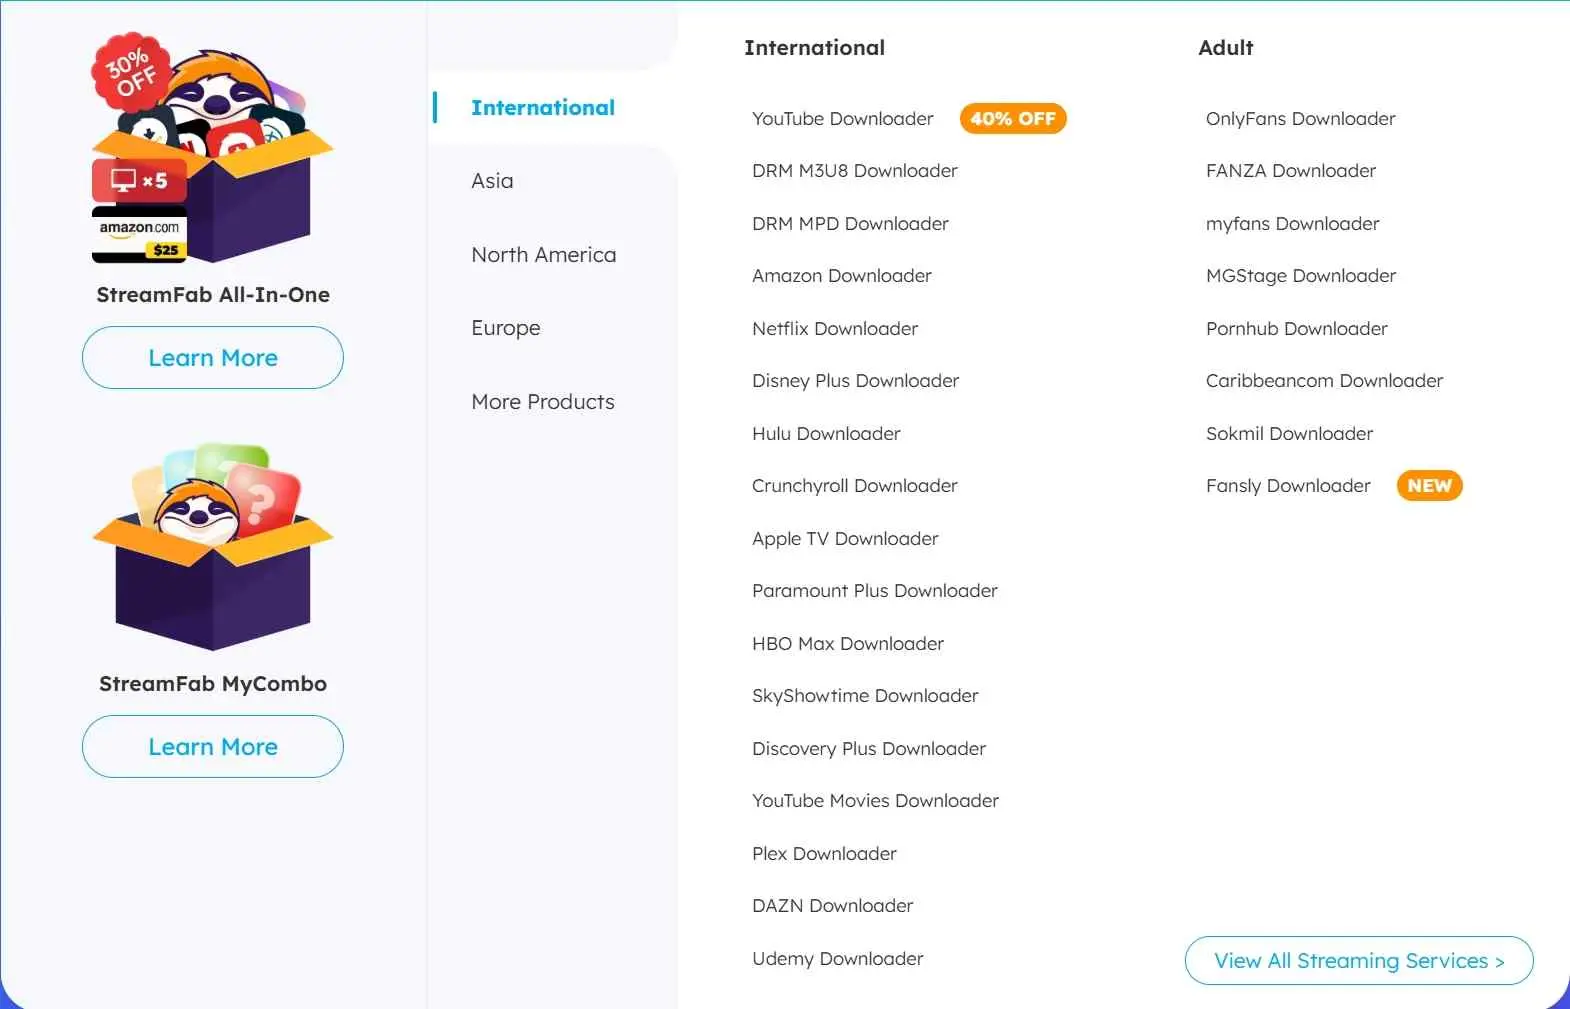Screen dimensions: 1570x1009
Task: Click Learn More under StreamFab MyCombo
Action: coord(213,747)
